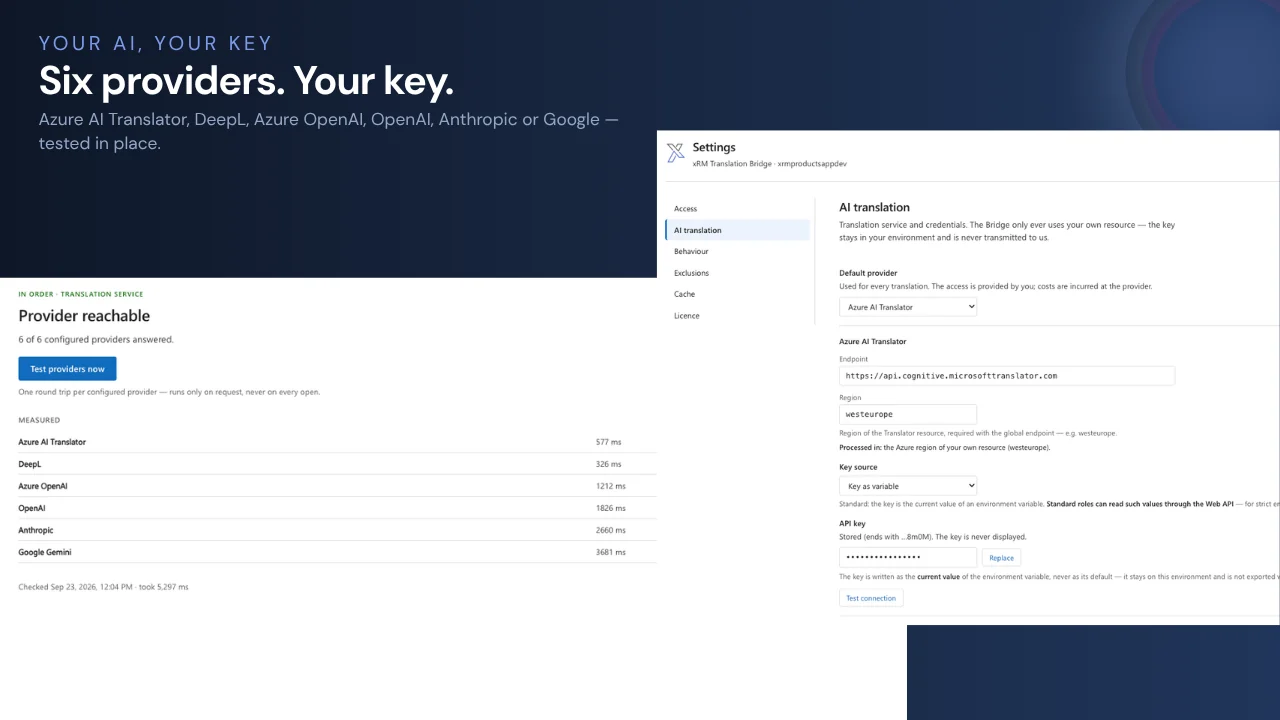Click the 3681 ms latency value

[x=611, y=552]
